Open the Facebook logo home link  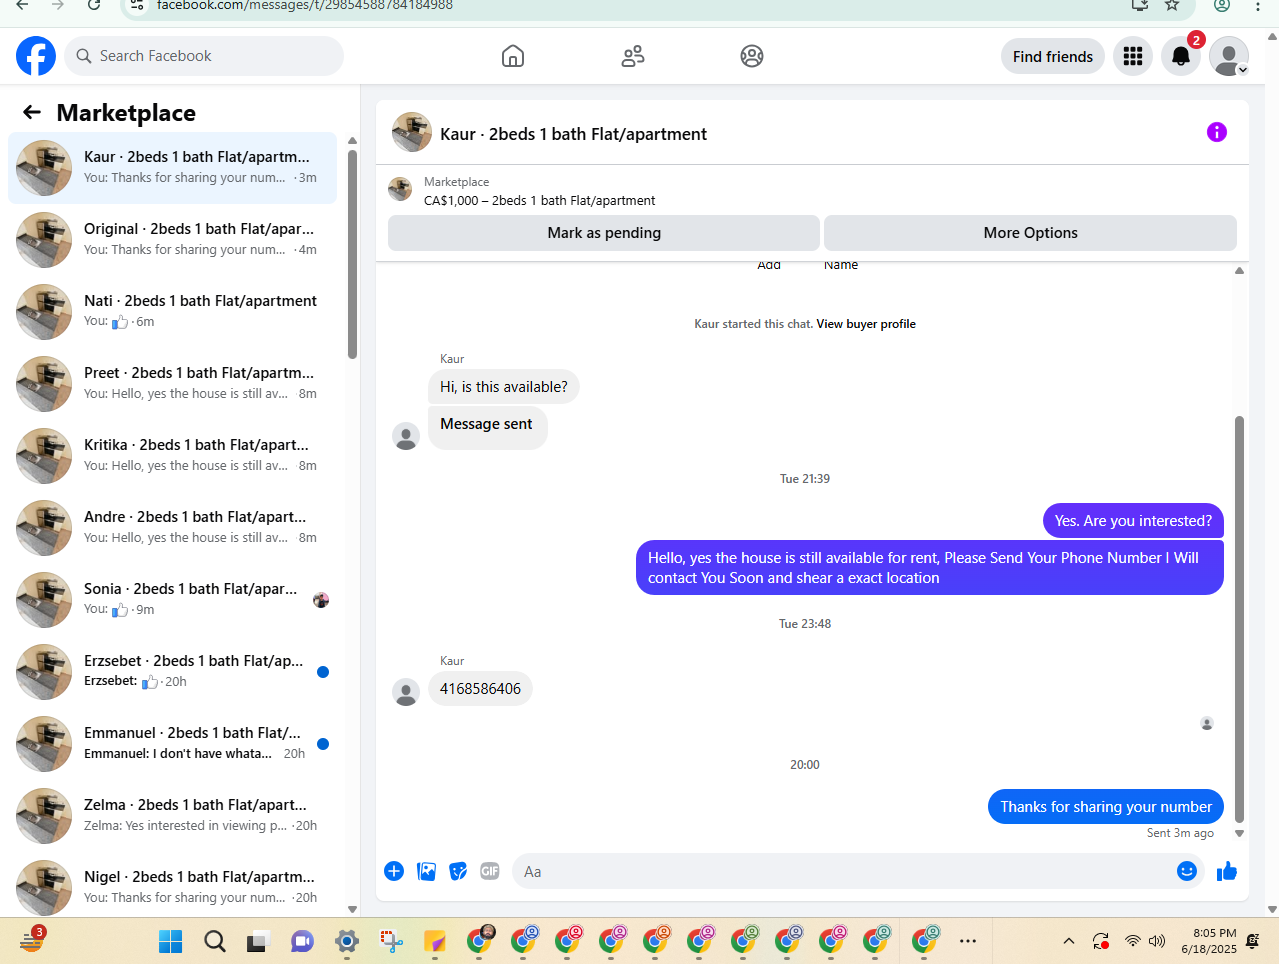(36, 56)
